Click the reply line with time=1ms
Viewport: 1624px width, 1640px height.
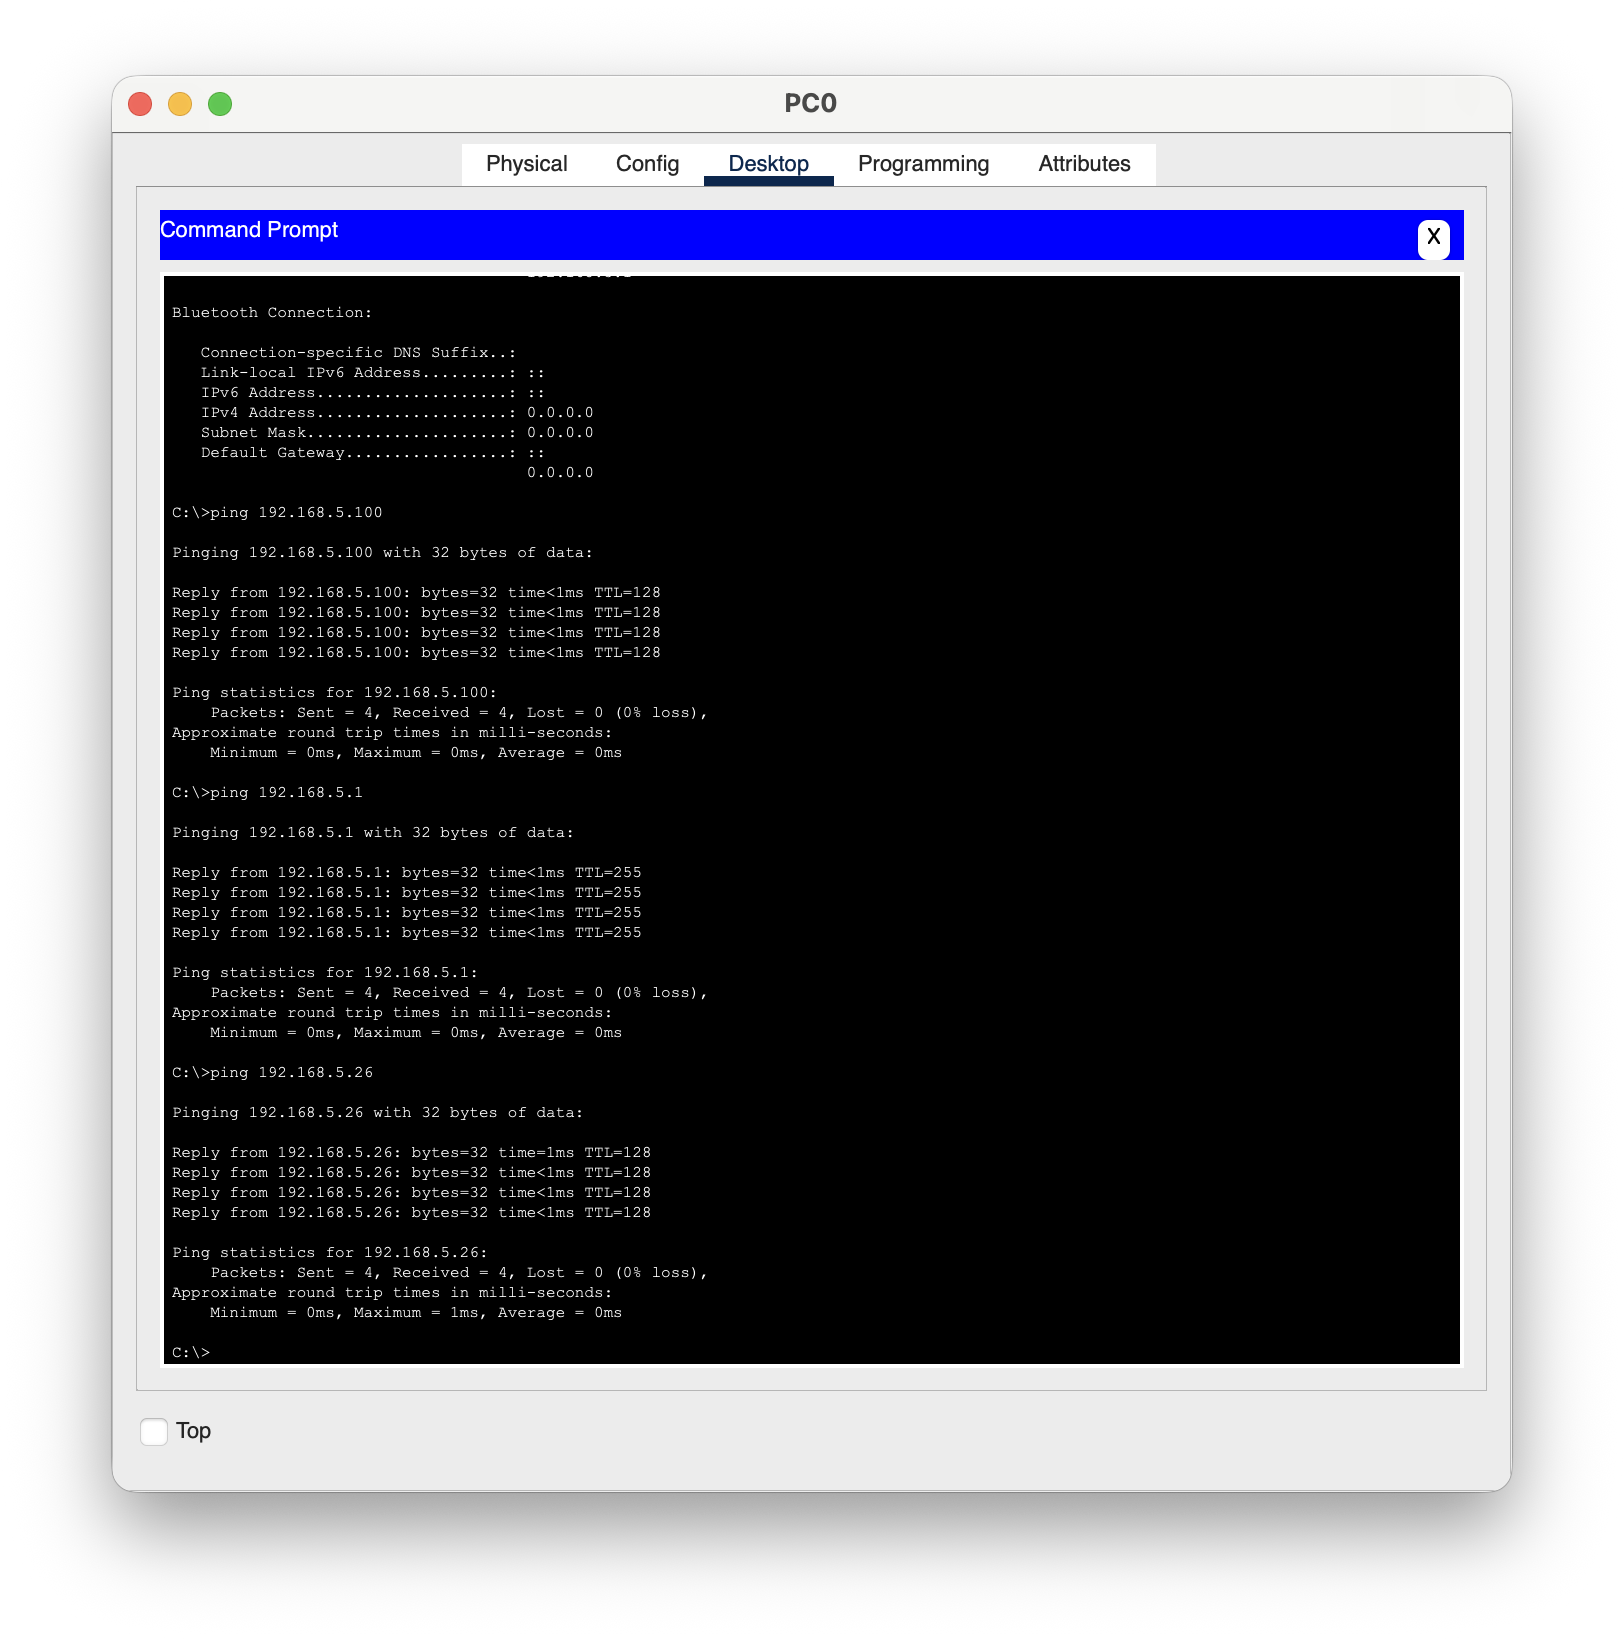(411, 1152)
